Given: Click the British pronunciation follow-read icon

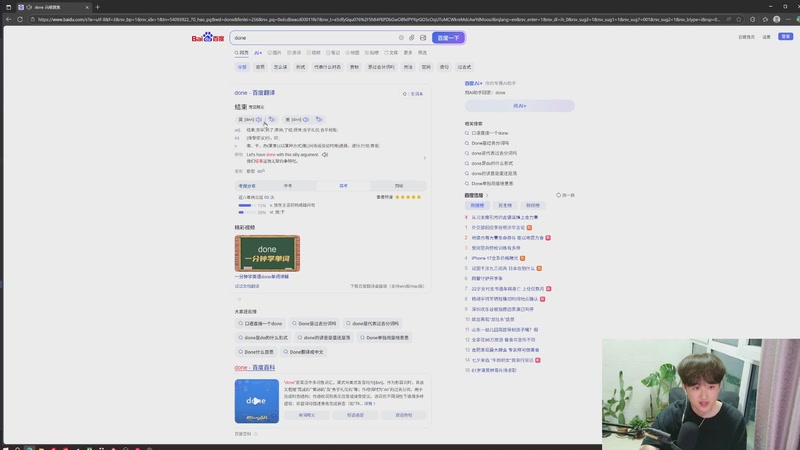Looking at the screenshot, I should tap(272, 119).
